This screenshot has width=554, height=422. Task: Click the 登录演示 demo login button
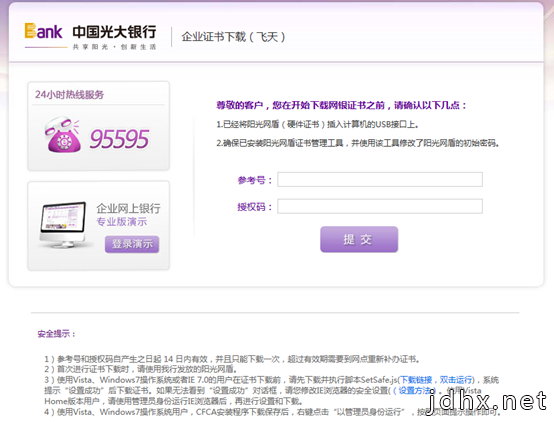point(132,244)
